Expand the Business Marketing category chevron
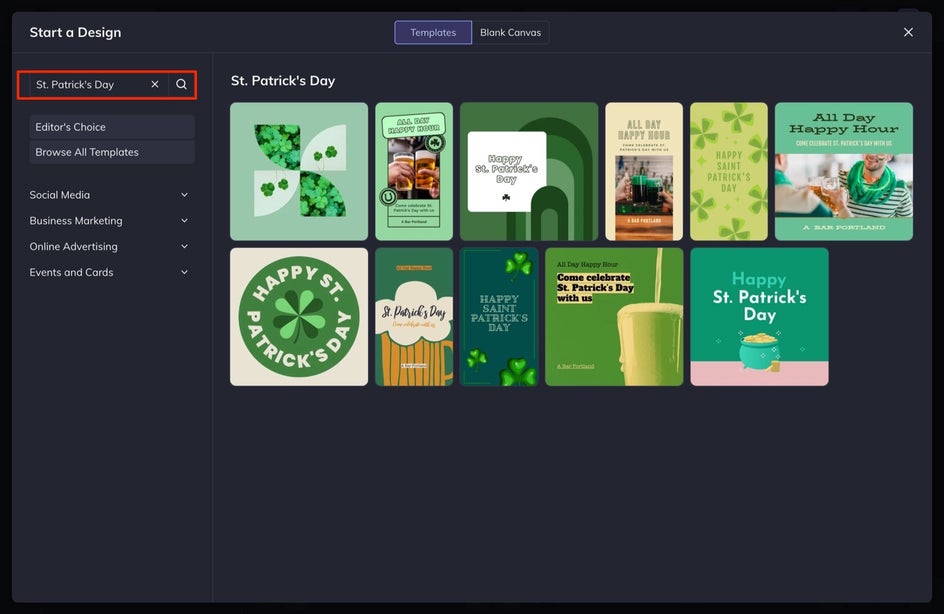This screenshot has height=614, width=944. click(x=184, y=221)
